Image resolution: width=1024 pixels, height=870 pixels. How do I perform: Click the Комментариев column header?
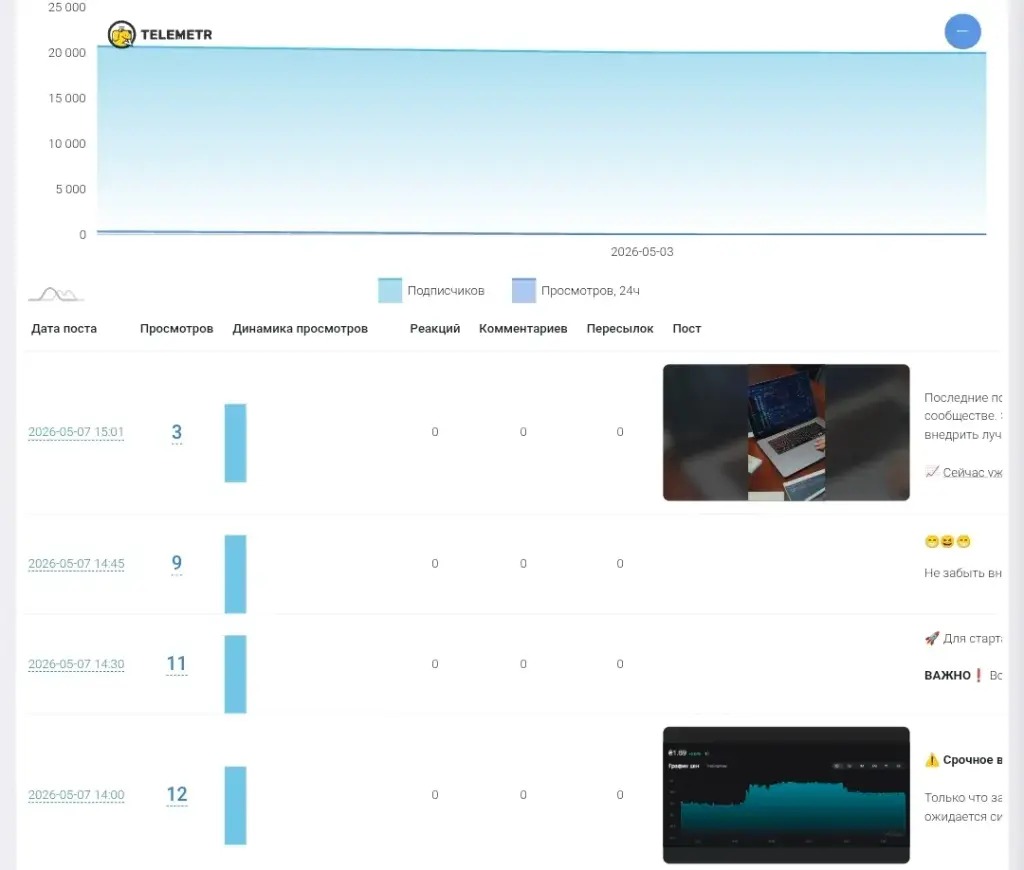pos(523,329)
